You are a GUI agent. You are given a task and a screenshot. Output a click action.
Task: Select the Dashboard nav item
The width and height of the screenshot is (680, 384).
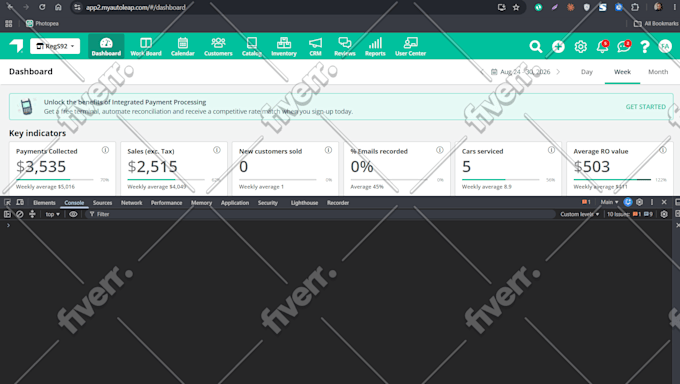(106, 46)
